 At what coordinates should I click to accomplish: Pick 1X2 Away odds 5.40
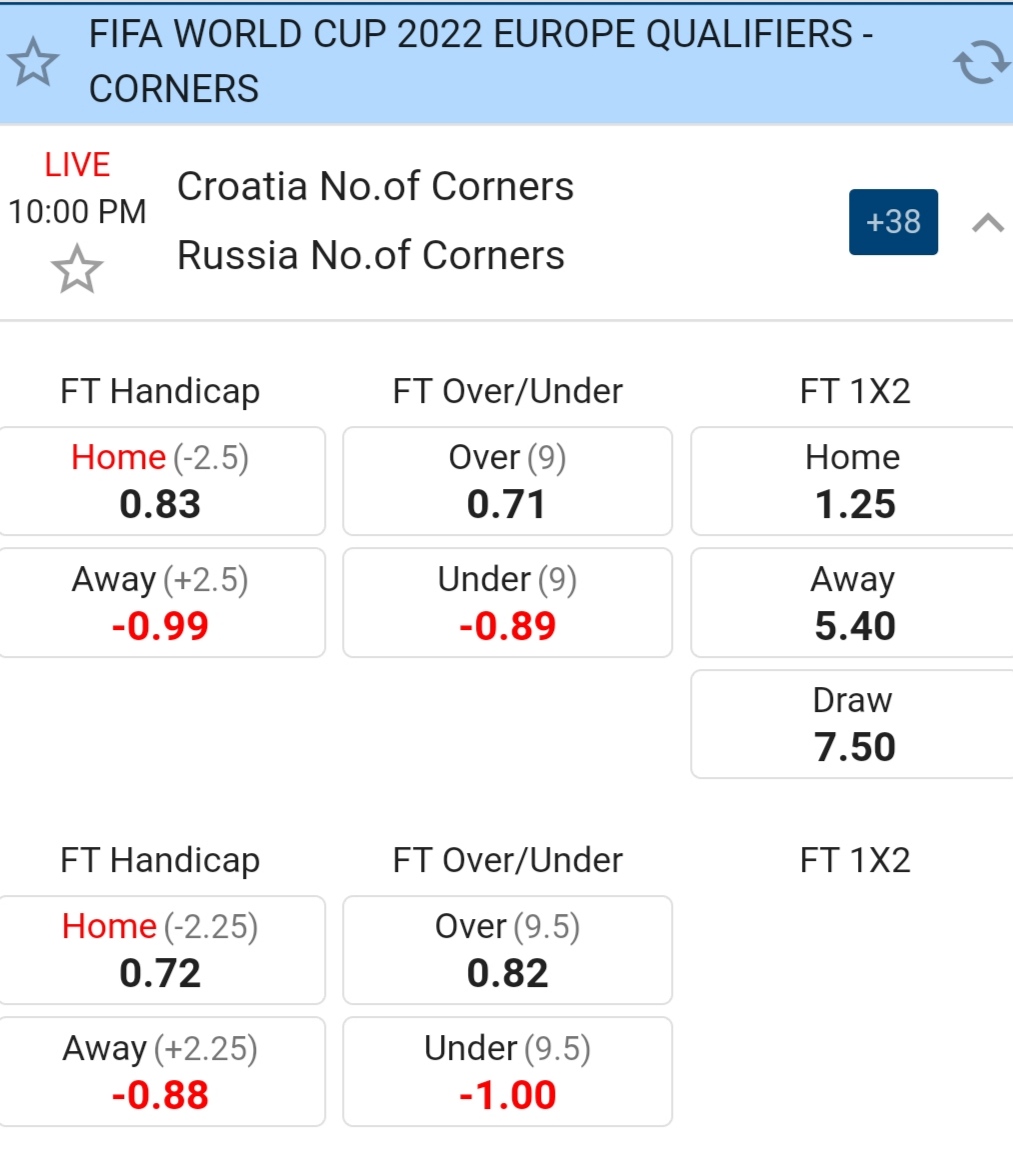coord(853,603)
